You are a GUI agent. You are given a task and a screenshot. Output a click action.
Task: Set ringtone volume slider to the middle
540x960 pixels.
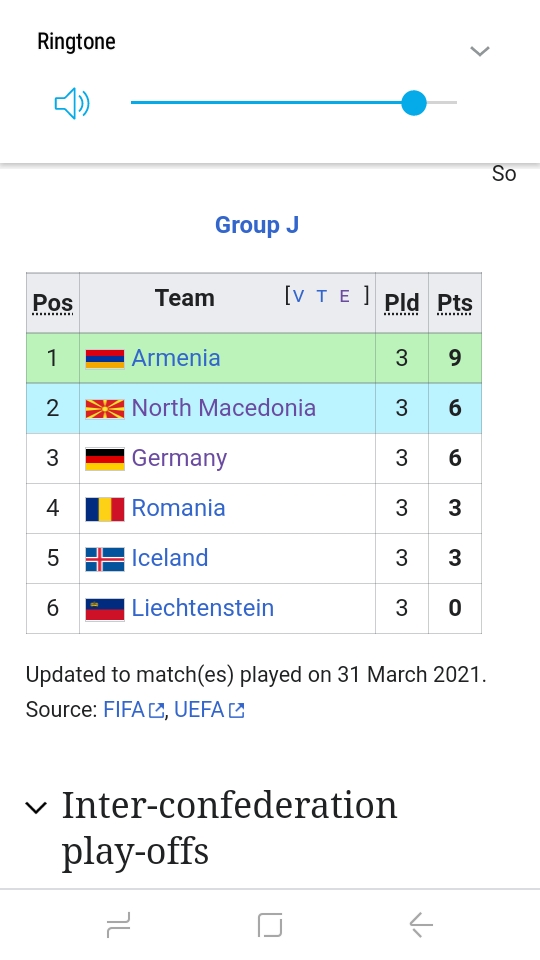click(294, 102)
